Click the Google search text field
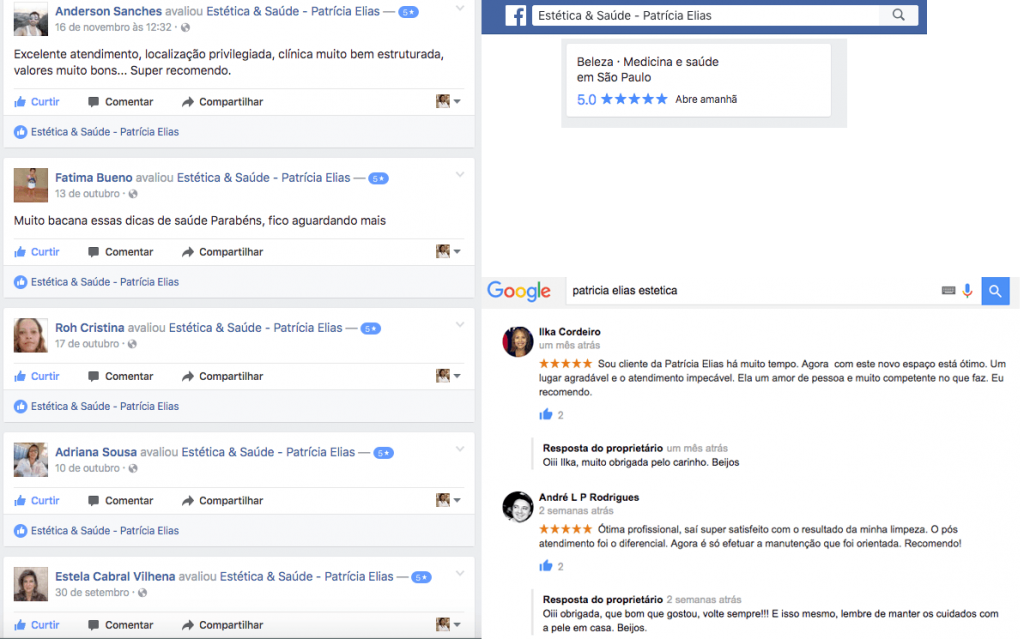 tap(752, 291)
